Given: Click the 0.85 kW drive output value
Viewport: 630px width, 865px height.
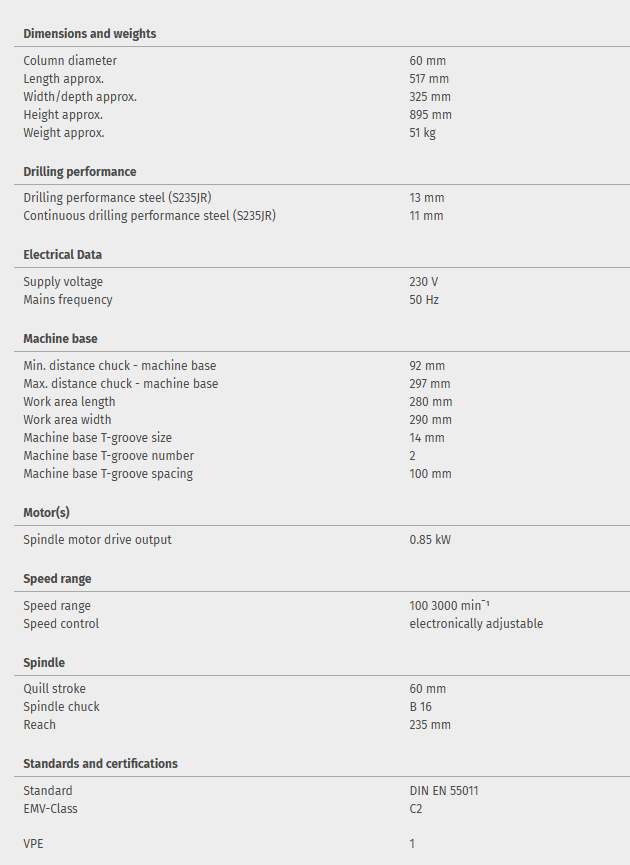Looking at the screenshot, I should pos(430,540).
